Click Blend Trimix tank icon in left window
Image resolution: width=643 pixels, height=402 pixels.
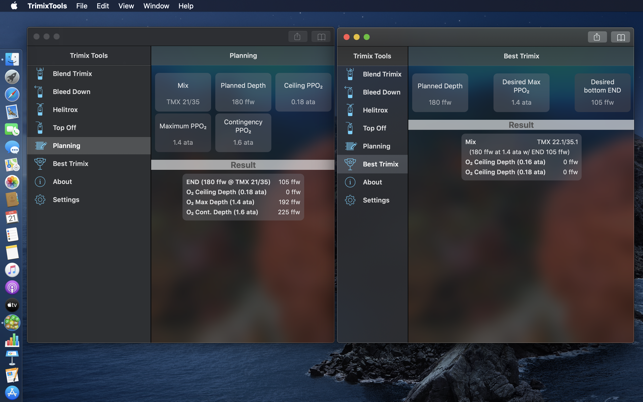[40, 74]
